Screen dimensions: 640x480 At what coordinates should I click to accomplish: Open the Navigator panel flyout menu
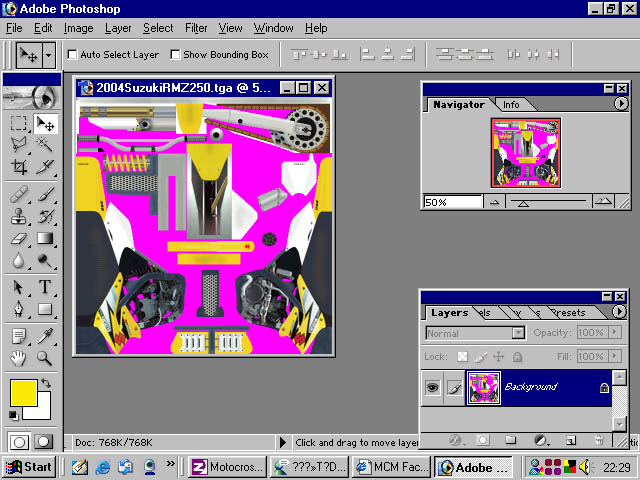coord(621,103)
